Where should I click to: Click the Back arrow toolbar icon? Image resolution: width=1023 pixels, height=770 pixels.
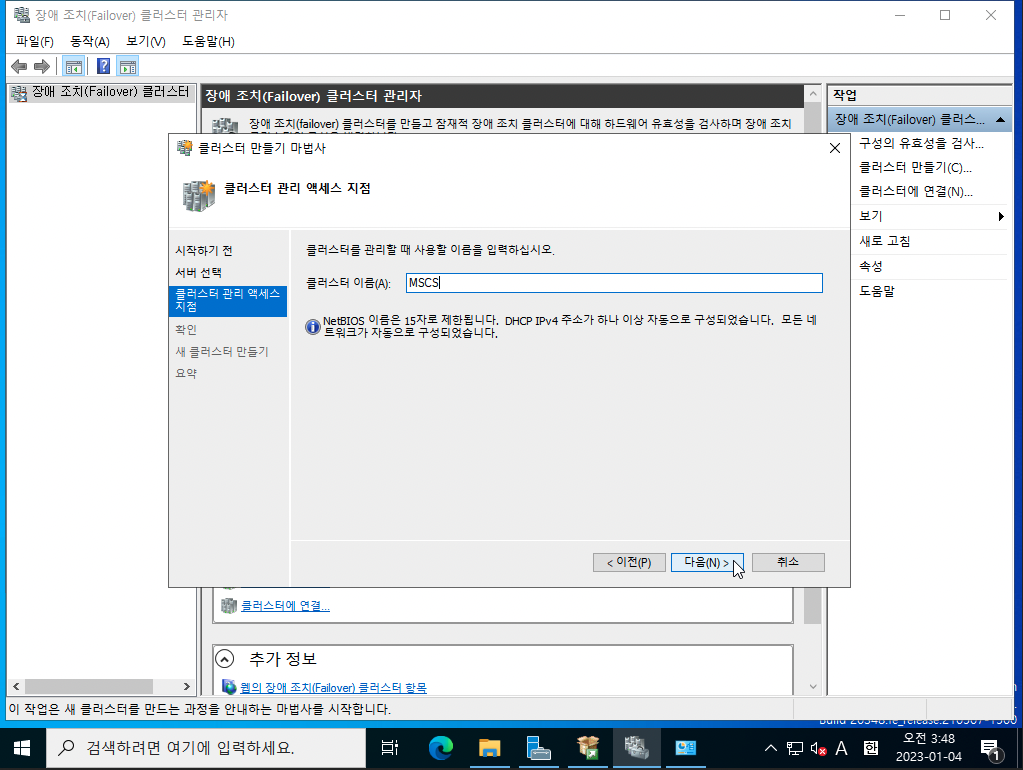pos(20,67)
